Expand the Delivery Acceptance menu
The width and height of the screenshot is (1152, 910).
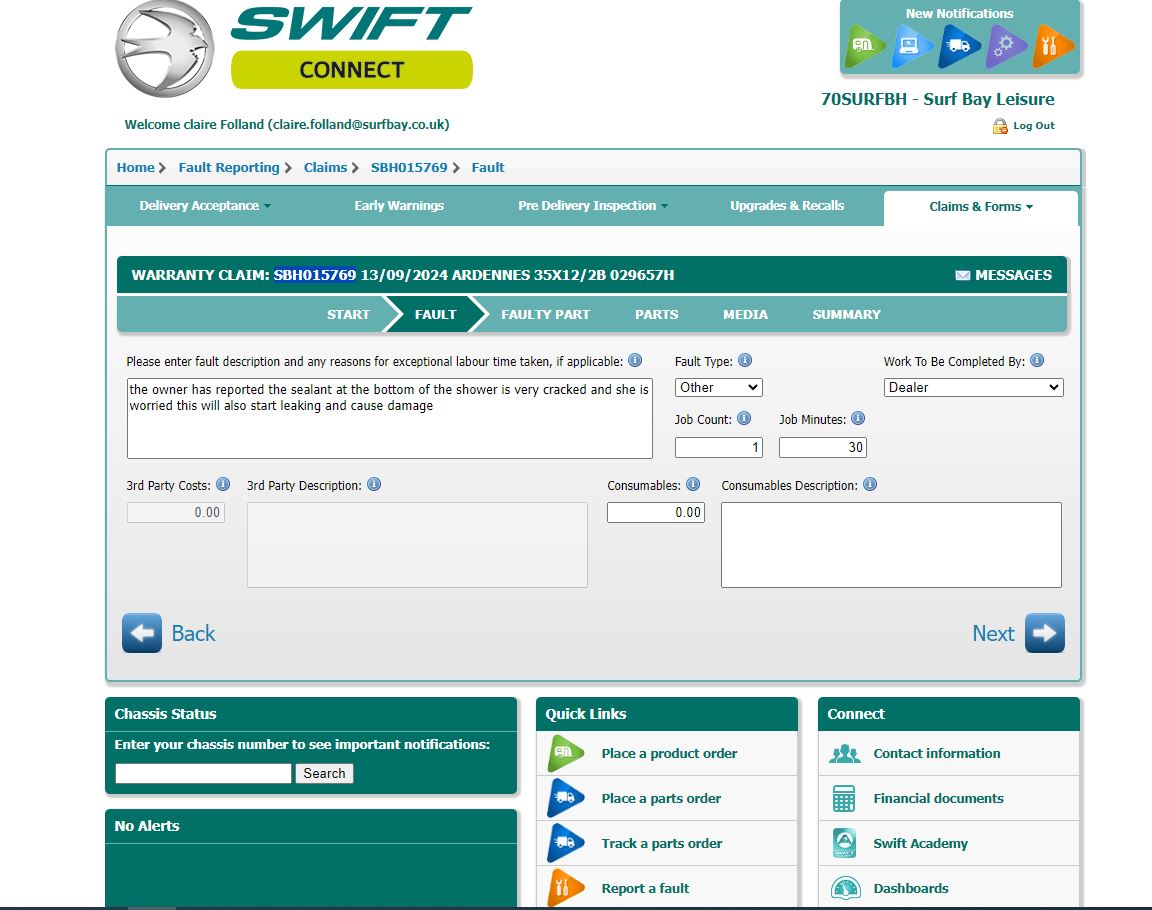tap(205, 206)
